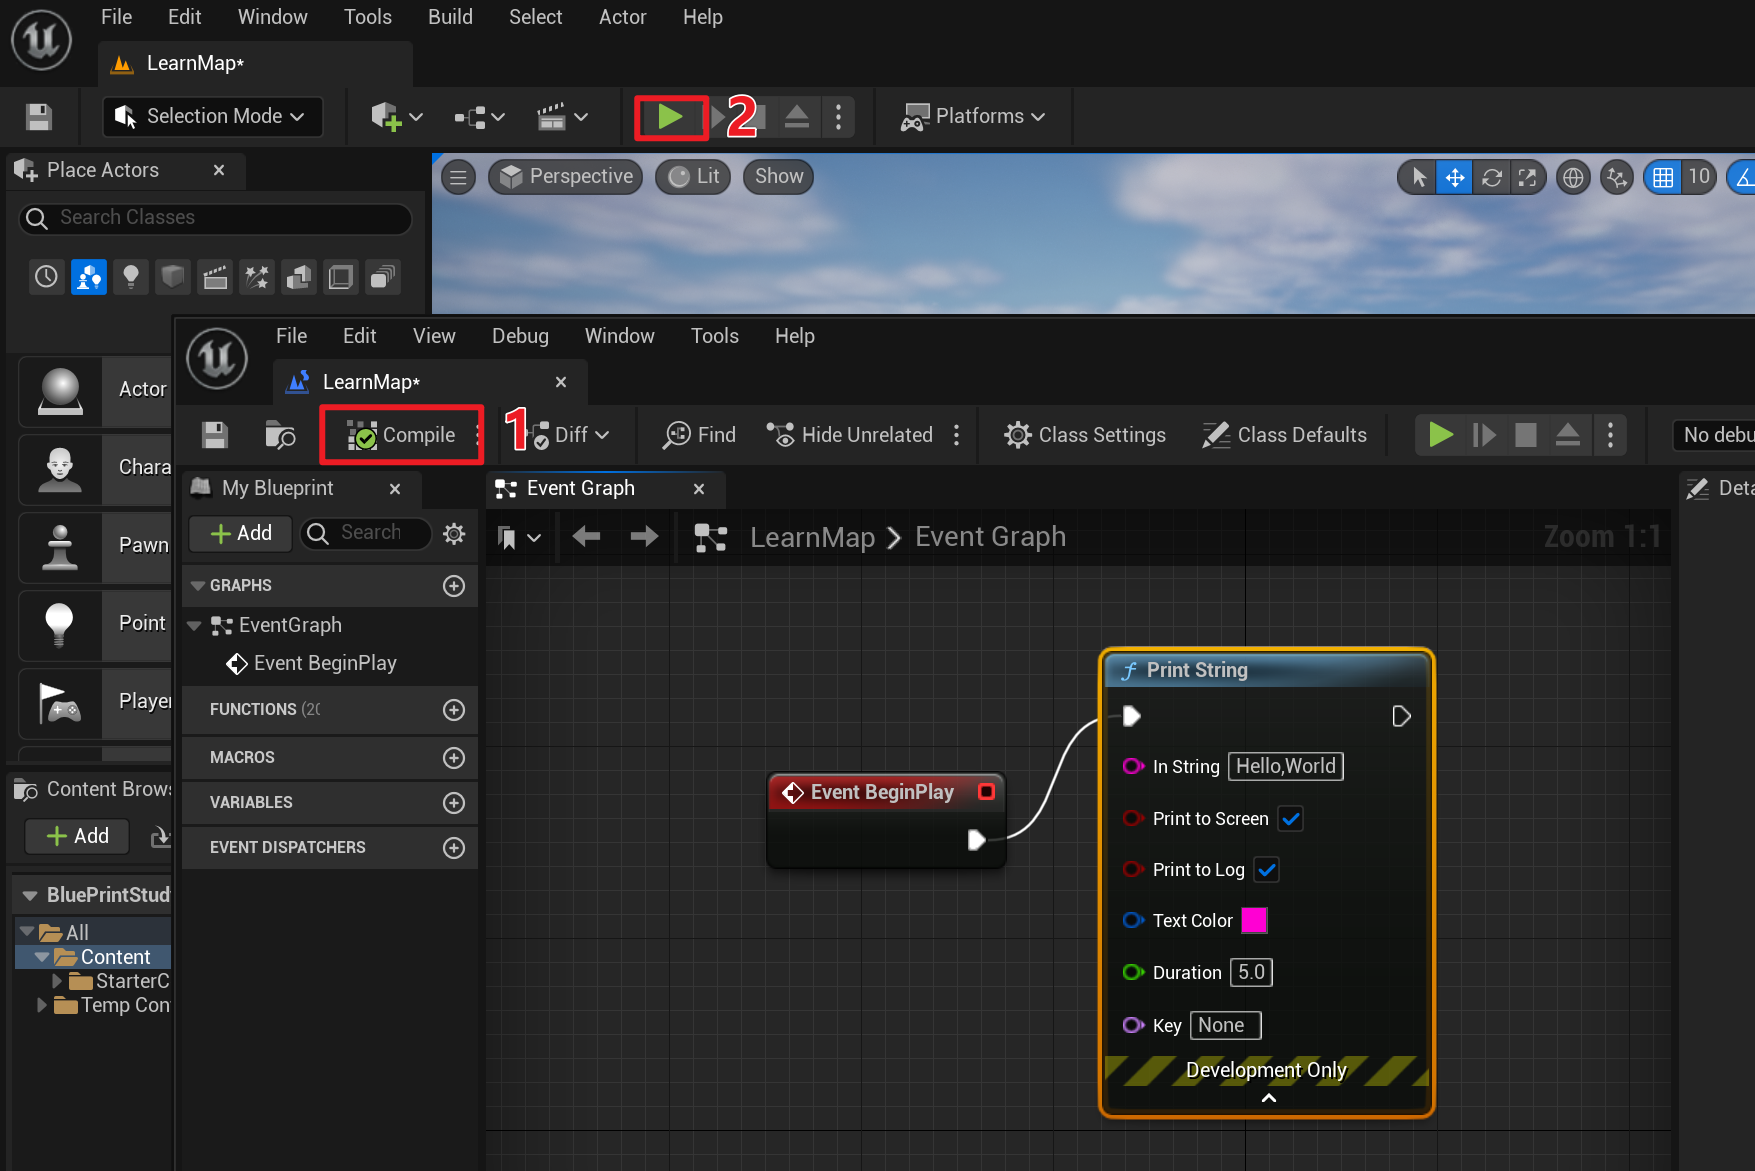Pick the Actor class thumbnail
Image resolution: width=1755 pixels, height=1171 pixels.
[x=61, y=390]
